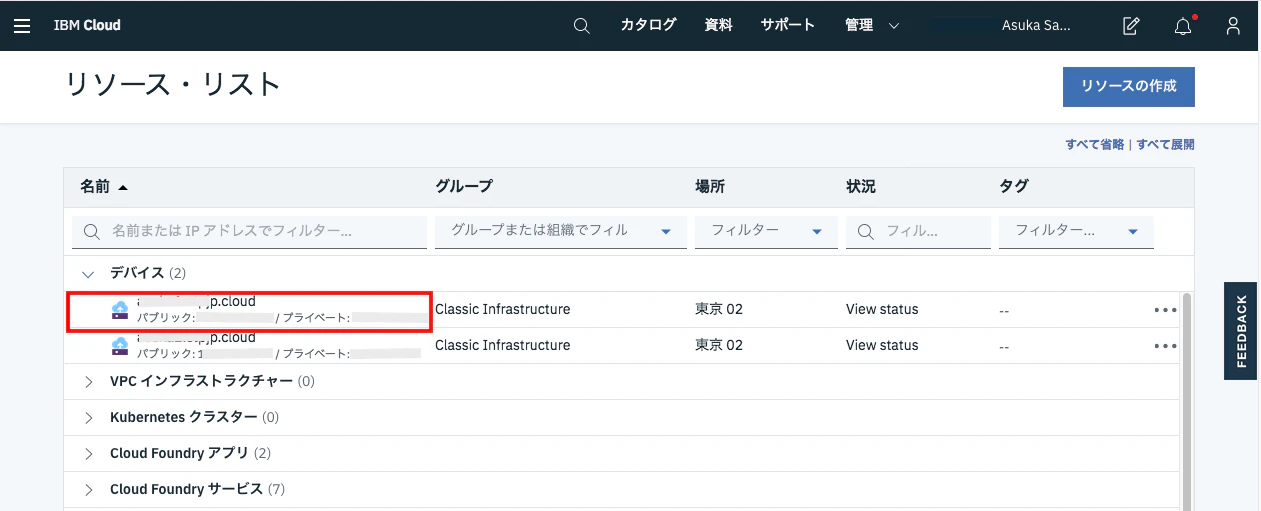
Task: Click the sort arrow next to 名前
Action: coord(123,187)
